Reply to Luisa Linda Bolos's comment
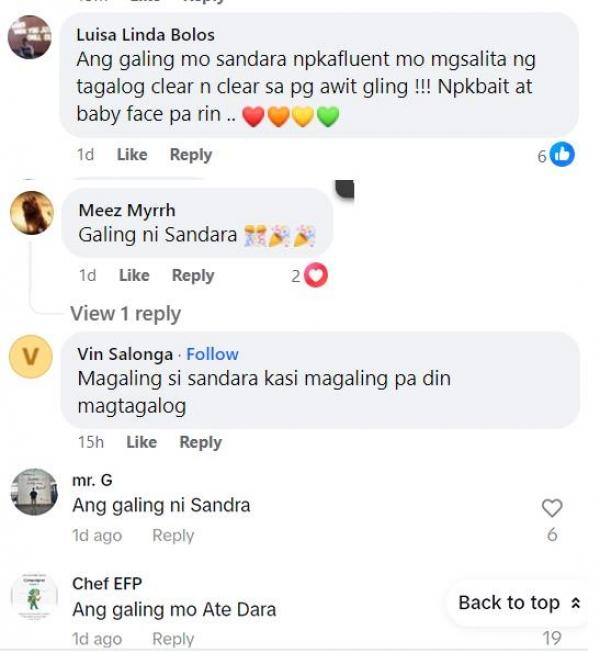 (191, 155)
